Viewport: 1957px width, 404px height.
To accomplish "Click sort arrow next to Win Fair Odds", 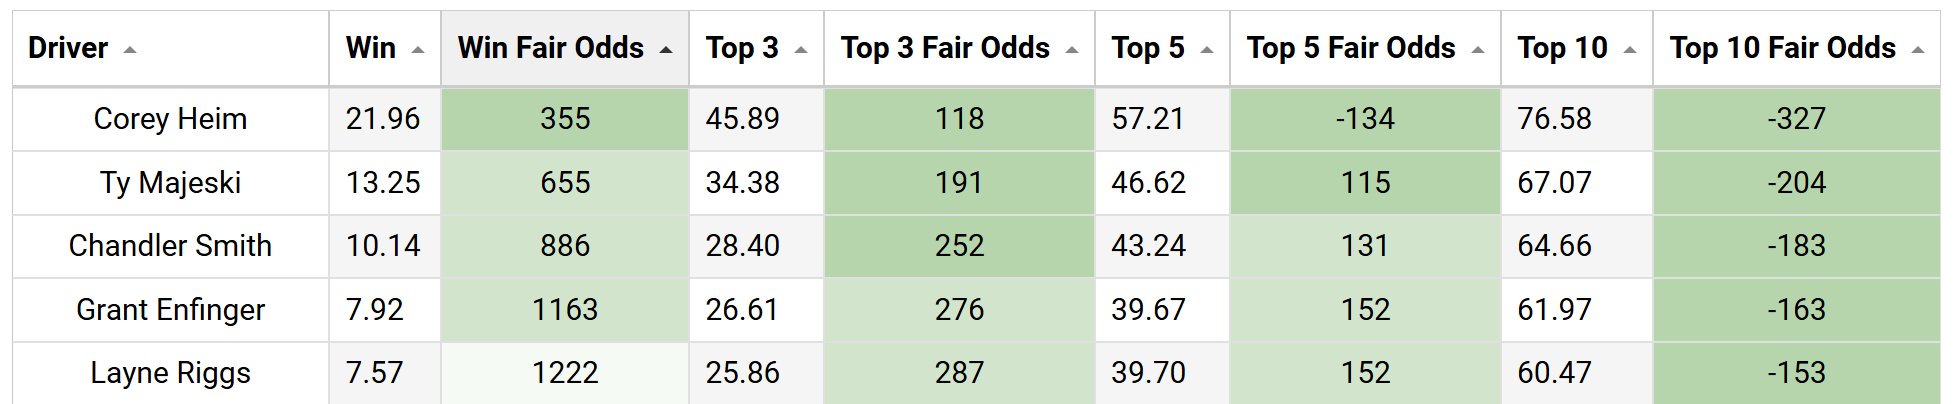I will (666, 50).
